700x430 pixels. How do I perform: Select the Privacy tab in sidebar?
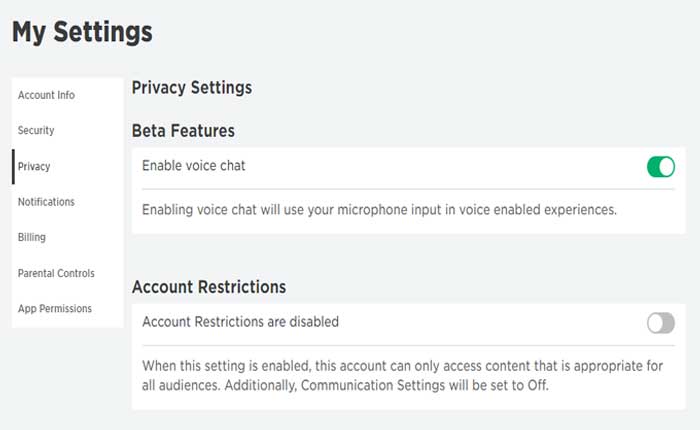pos(34,167)
